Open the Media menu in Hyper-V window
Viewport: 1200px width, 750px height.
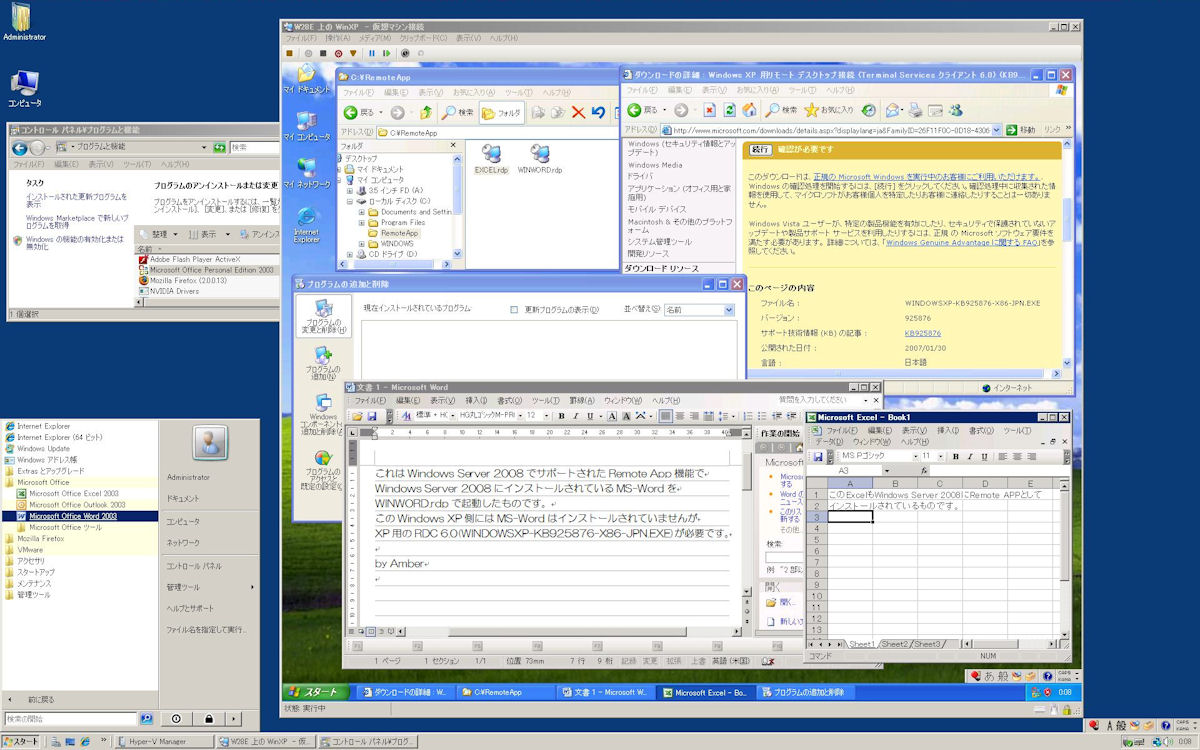[375, 38]
